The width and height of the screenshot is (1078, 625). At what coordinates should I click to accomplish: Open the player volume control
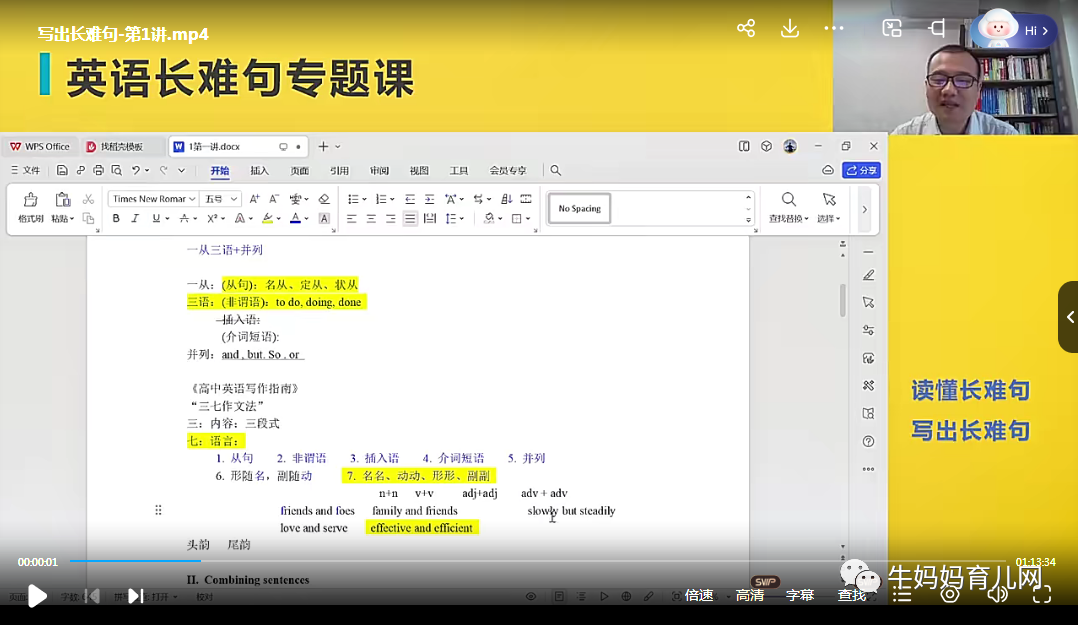click(997, 594)
